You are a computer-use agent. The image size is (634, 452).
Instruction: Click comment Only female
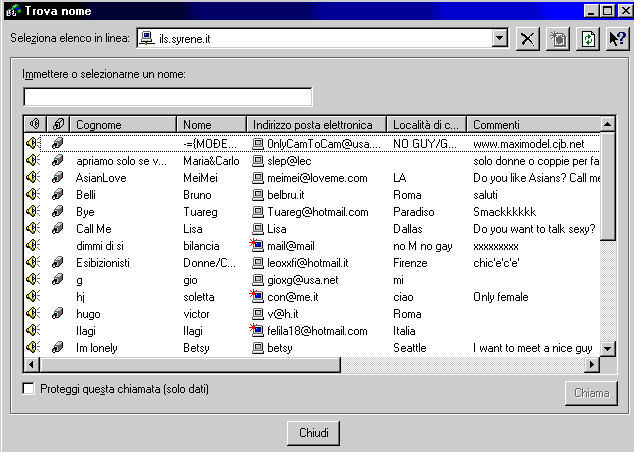501,297
